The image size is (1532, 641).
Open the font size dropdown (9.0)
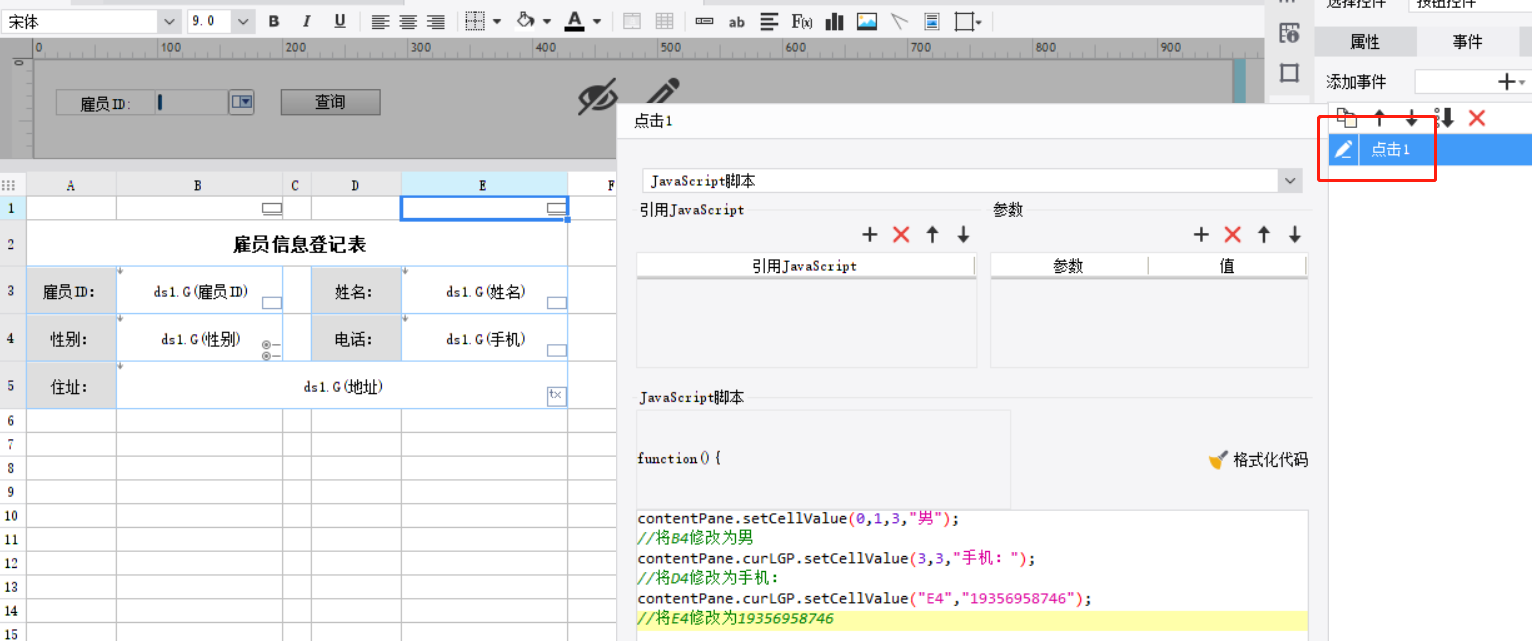[244, 21]
